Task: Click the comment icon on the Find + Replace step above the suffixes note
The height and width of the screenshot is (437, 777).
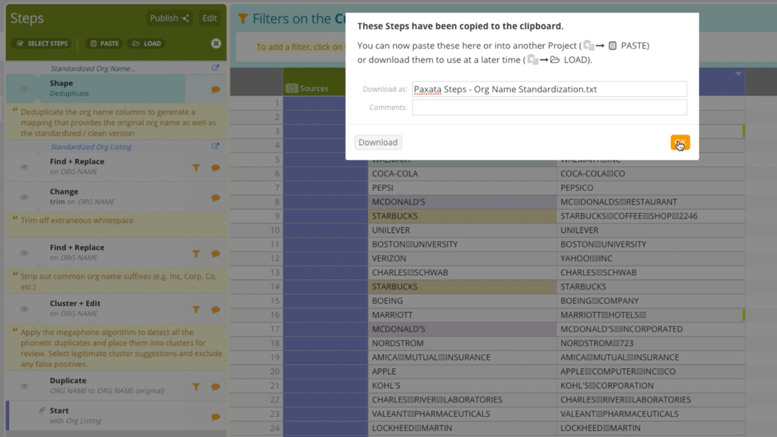Action: click(x=216, y=254)
